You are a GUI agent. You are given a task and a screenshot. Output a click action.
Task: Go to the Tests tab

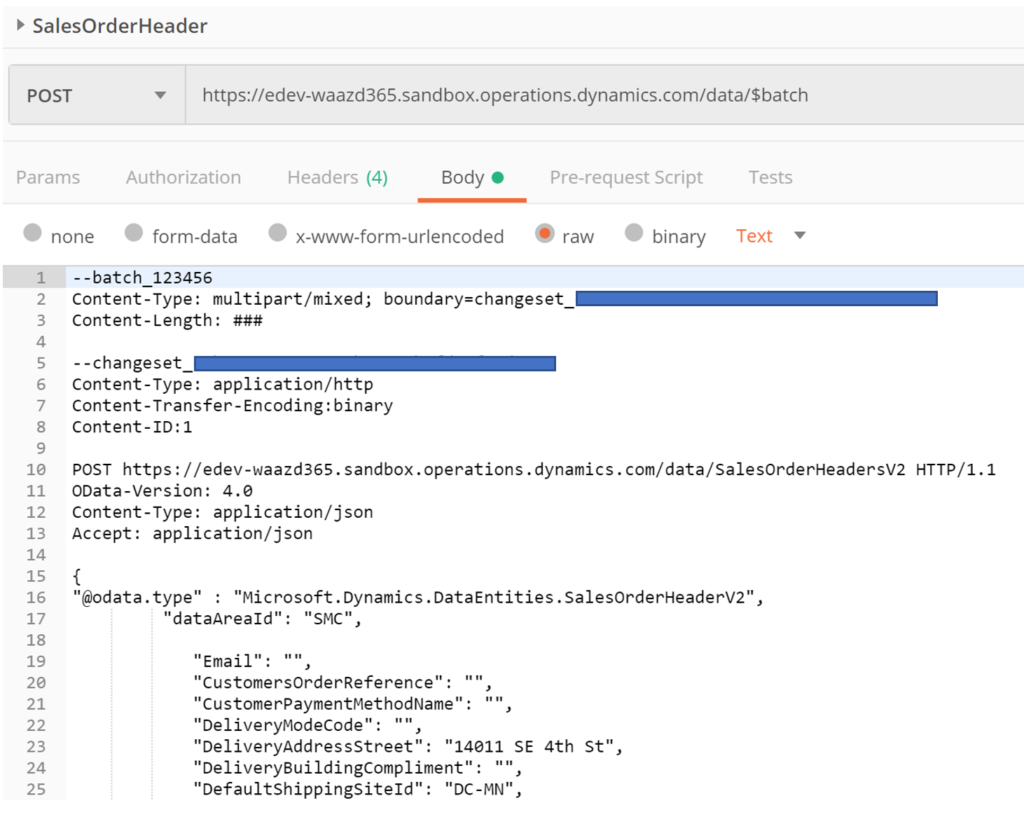click(x=770, y=178)
